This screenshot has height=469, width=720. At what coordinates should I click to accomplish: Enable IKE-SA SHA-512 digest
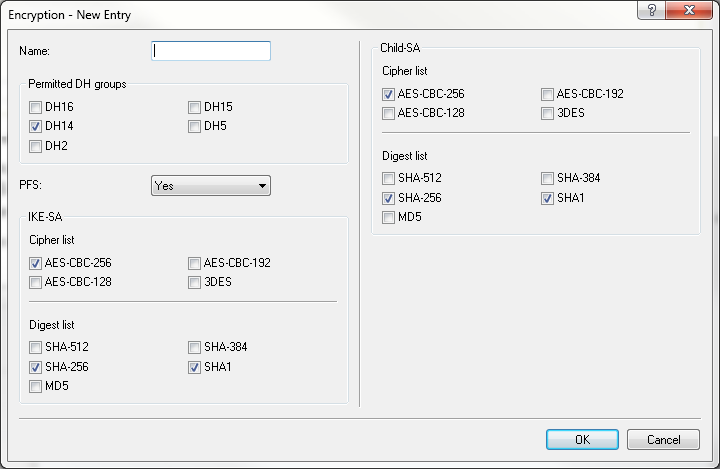click(x=36, y=347)
